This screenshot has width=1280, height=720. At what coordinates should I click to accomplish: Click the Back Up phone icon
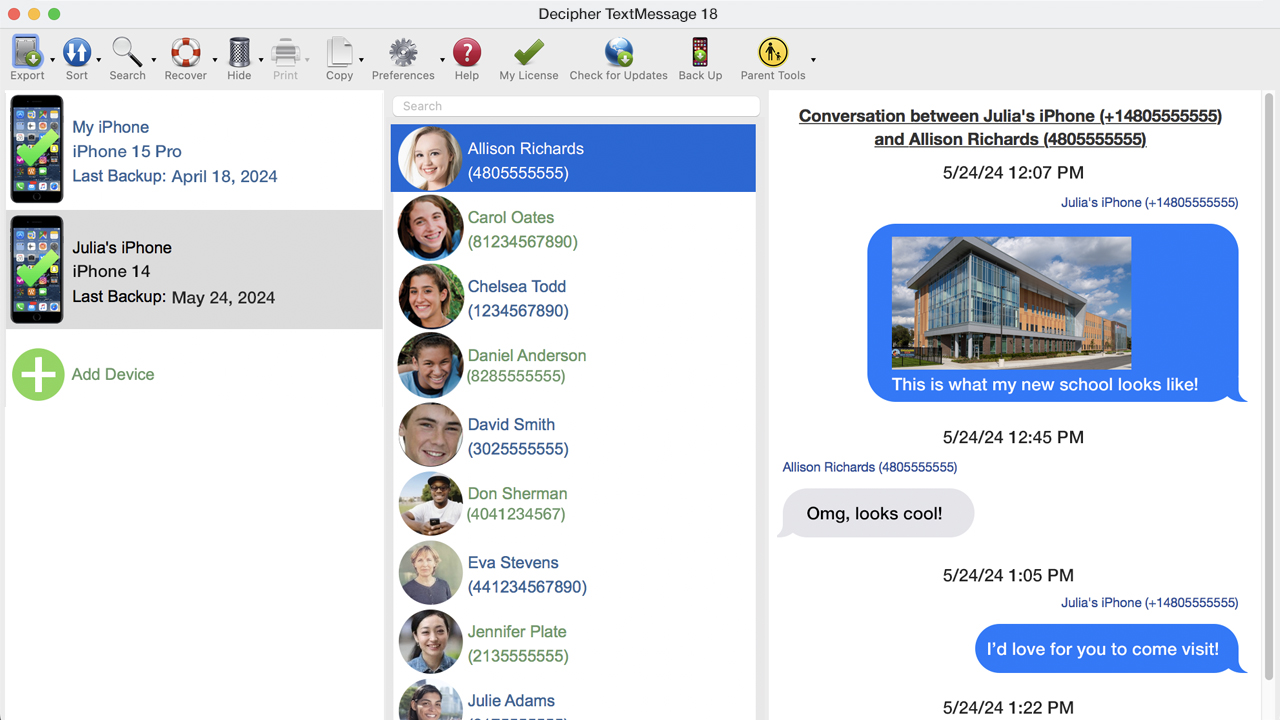coord(700,53)
